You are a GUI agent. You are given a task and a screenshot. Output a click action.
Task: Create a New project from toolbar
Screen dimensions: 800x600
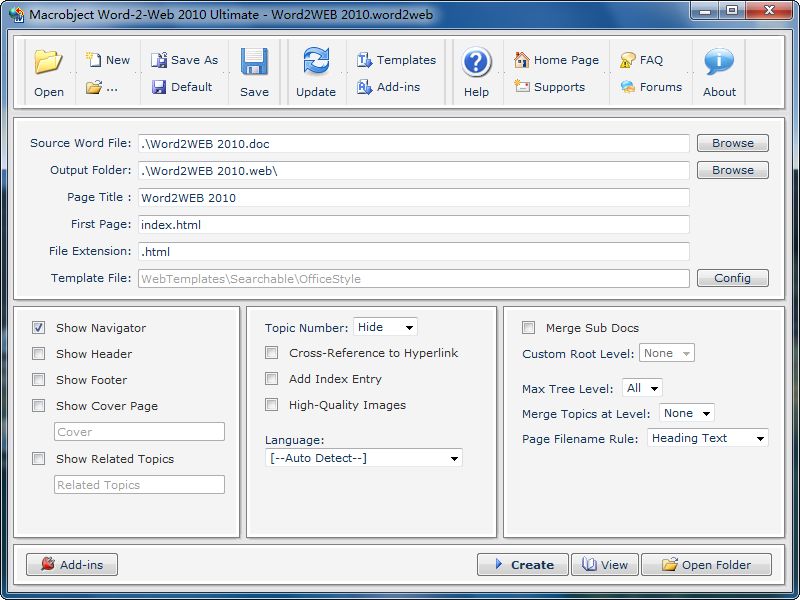pyautogui.click(x=108, y=60)
